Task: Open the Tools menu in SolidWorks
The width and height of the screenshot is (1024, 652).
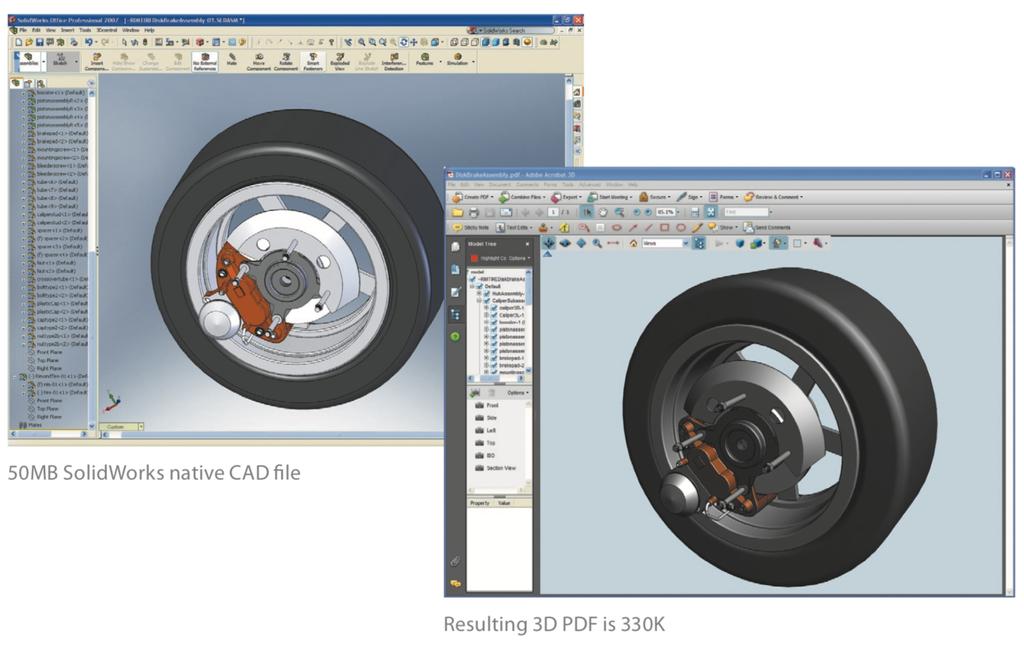Action: coord(85,30)
